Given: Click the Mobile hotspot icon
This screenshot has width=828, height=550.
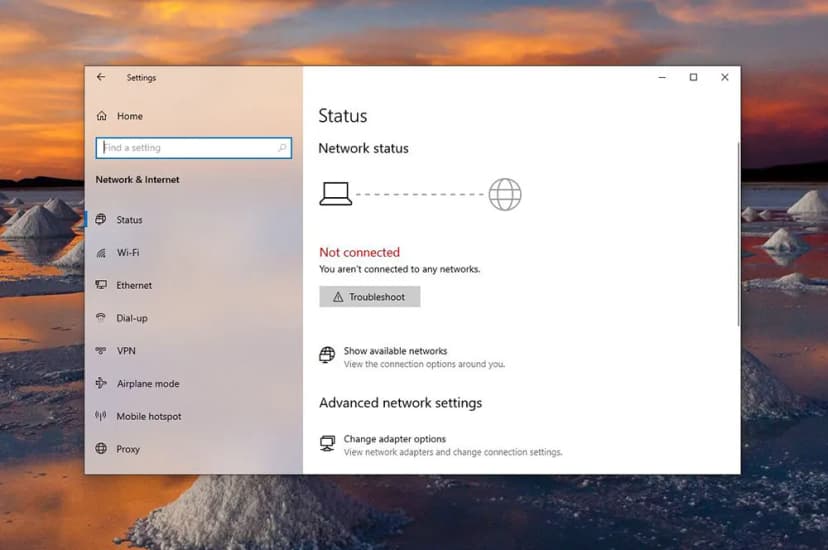Looking at the screenshot, I should click(101, 416).
